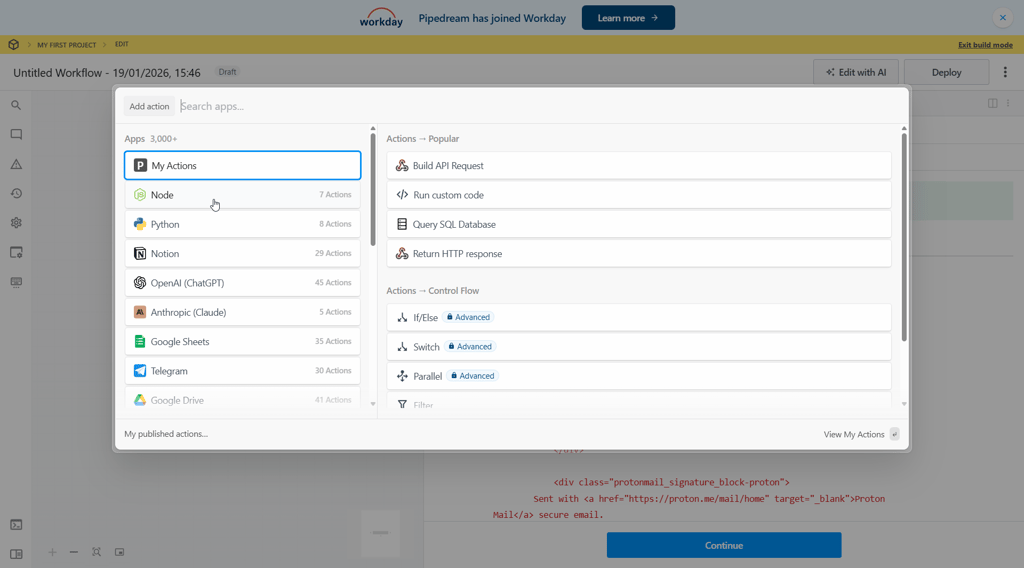1024x568 pixels.
Task: Choose Anthropic (Claude) from apps list
Action: (242, 312)
